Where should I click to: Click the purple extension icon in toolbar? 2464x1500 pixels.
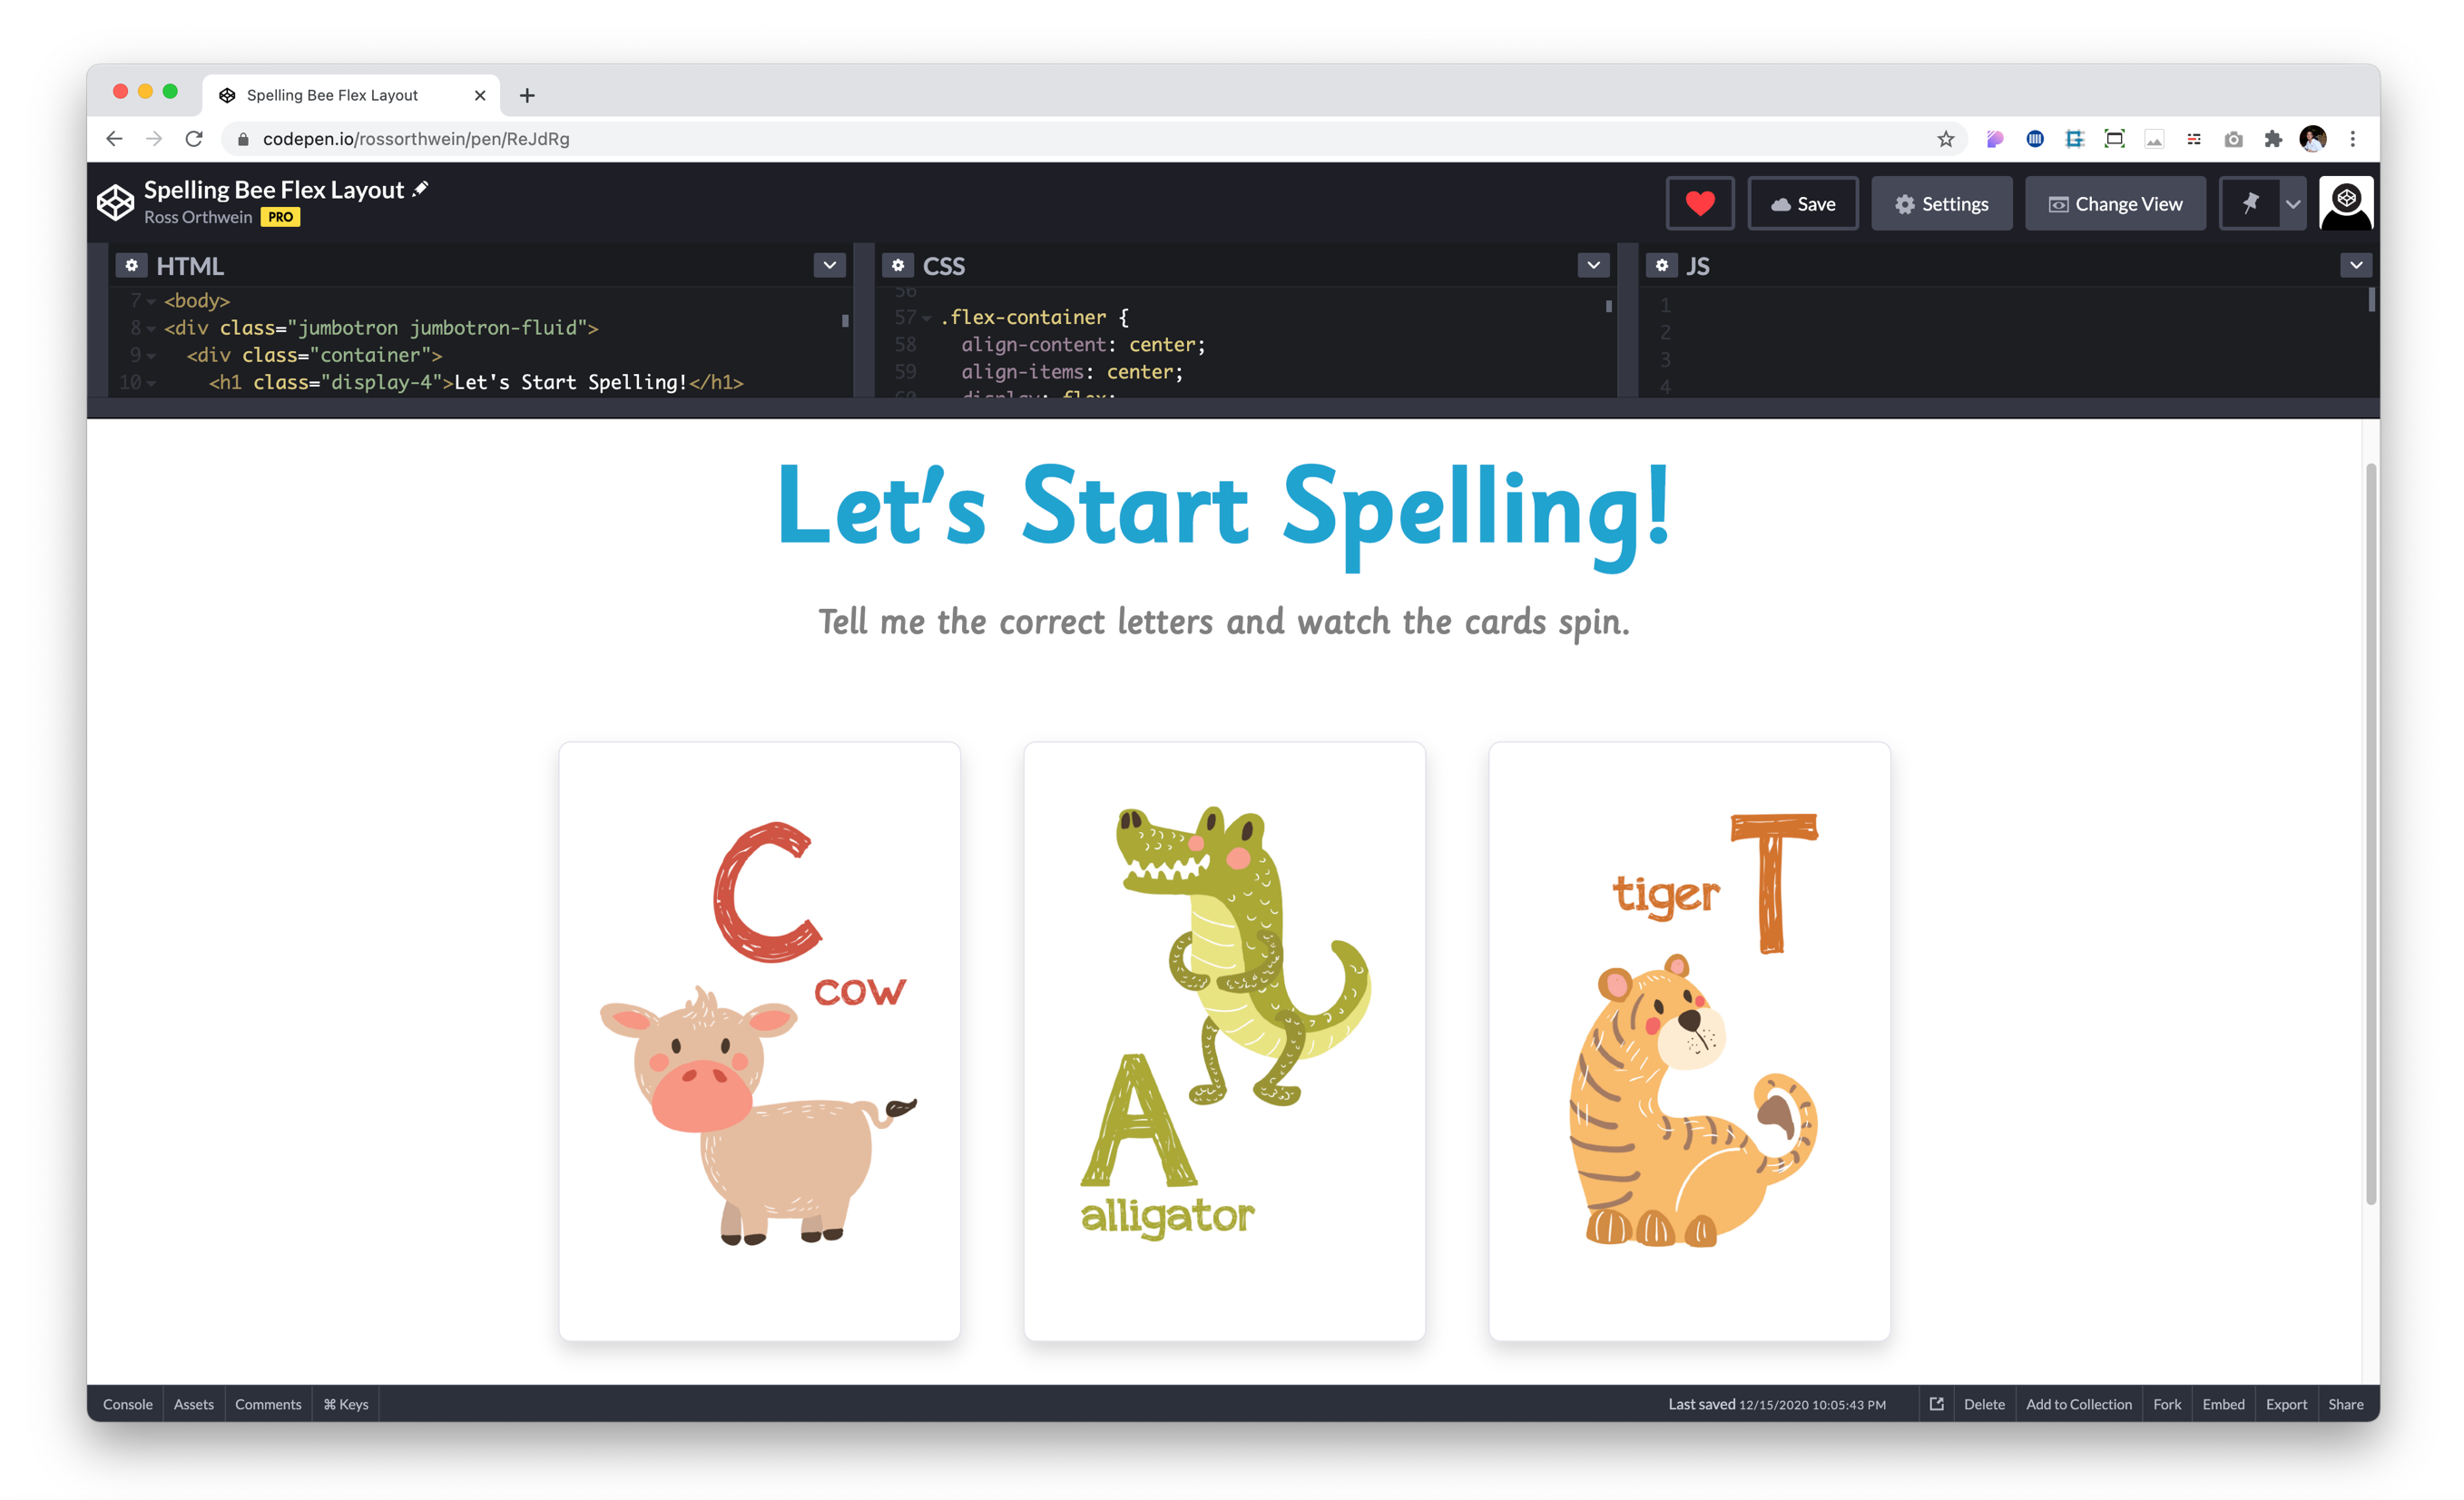pos(1995,139)
